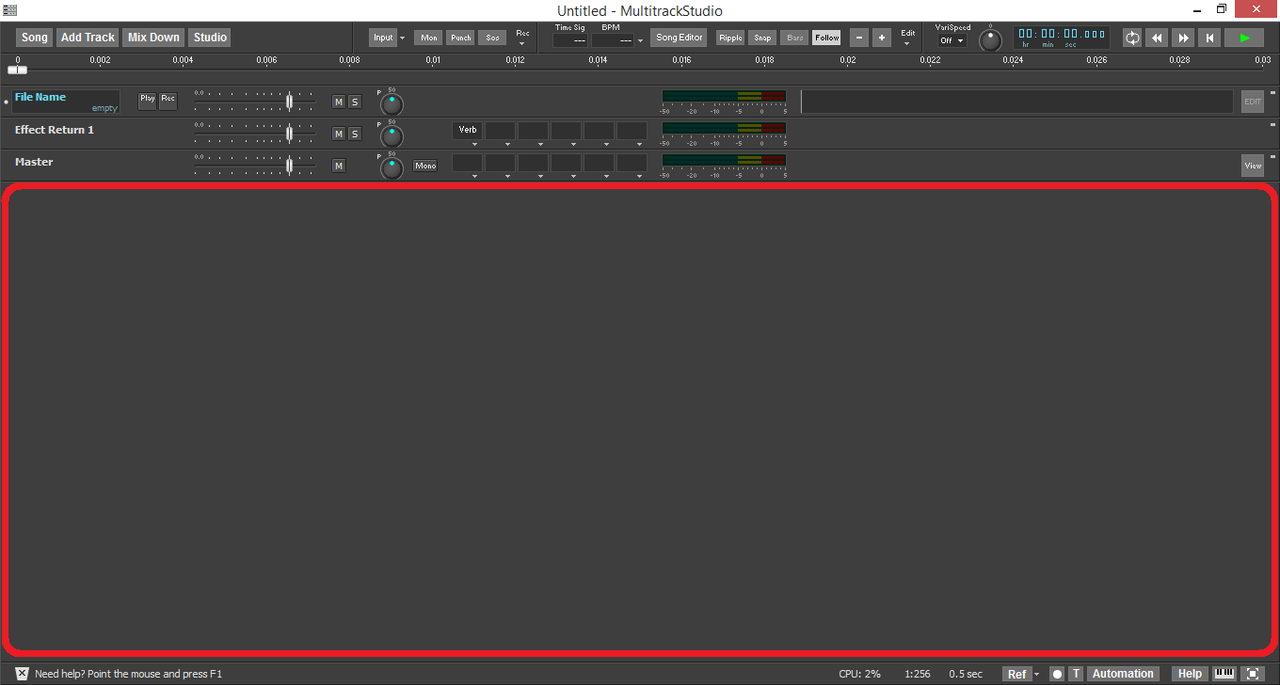Screen dimensions: 1280x685
Task: Toggle the Snap button
Action: tap(762, 37)
